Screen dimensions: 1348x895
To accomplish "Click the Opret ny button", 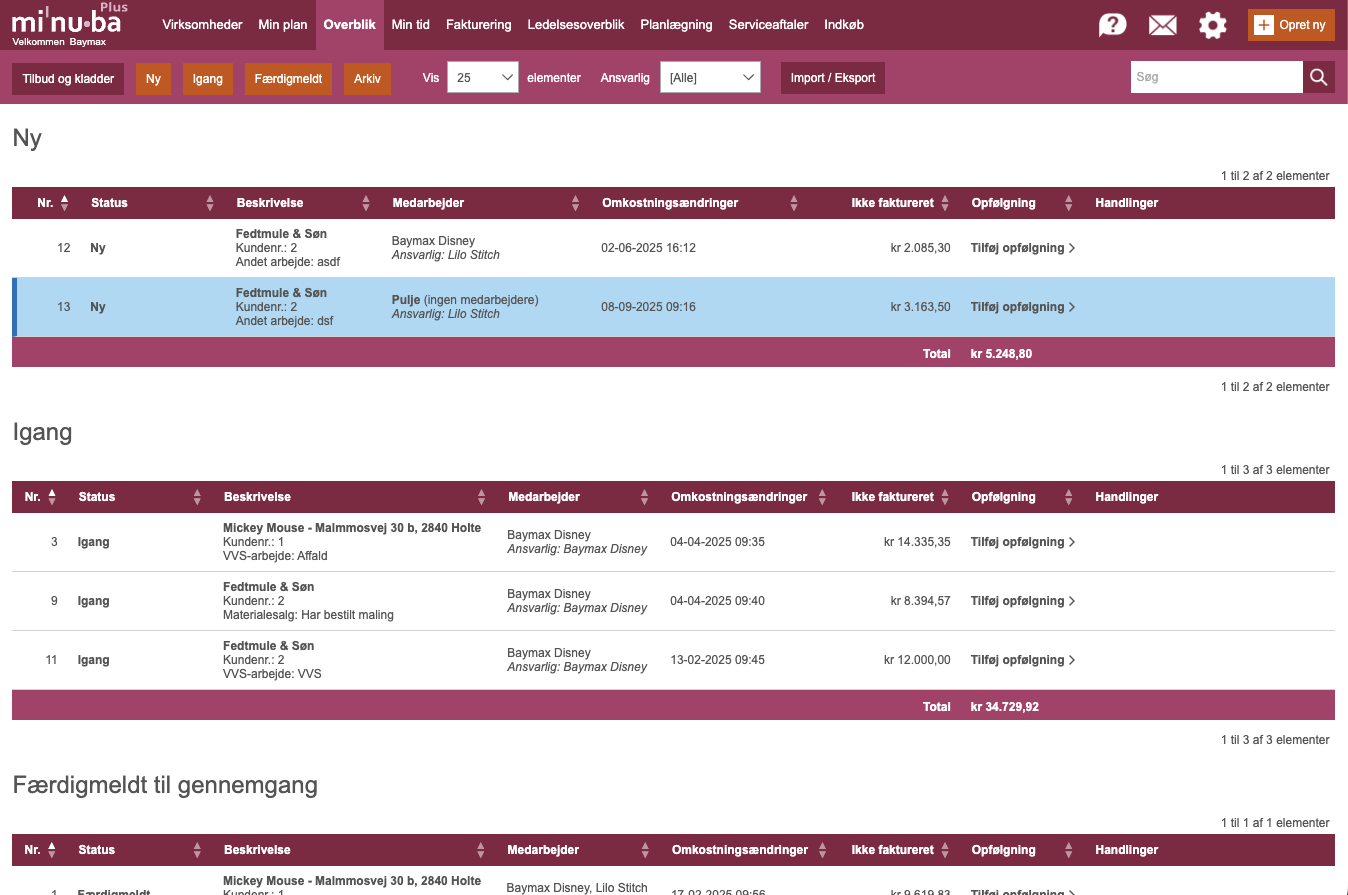I will [1291, 25].
